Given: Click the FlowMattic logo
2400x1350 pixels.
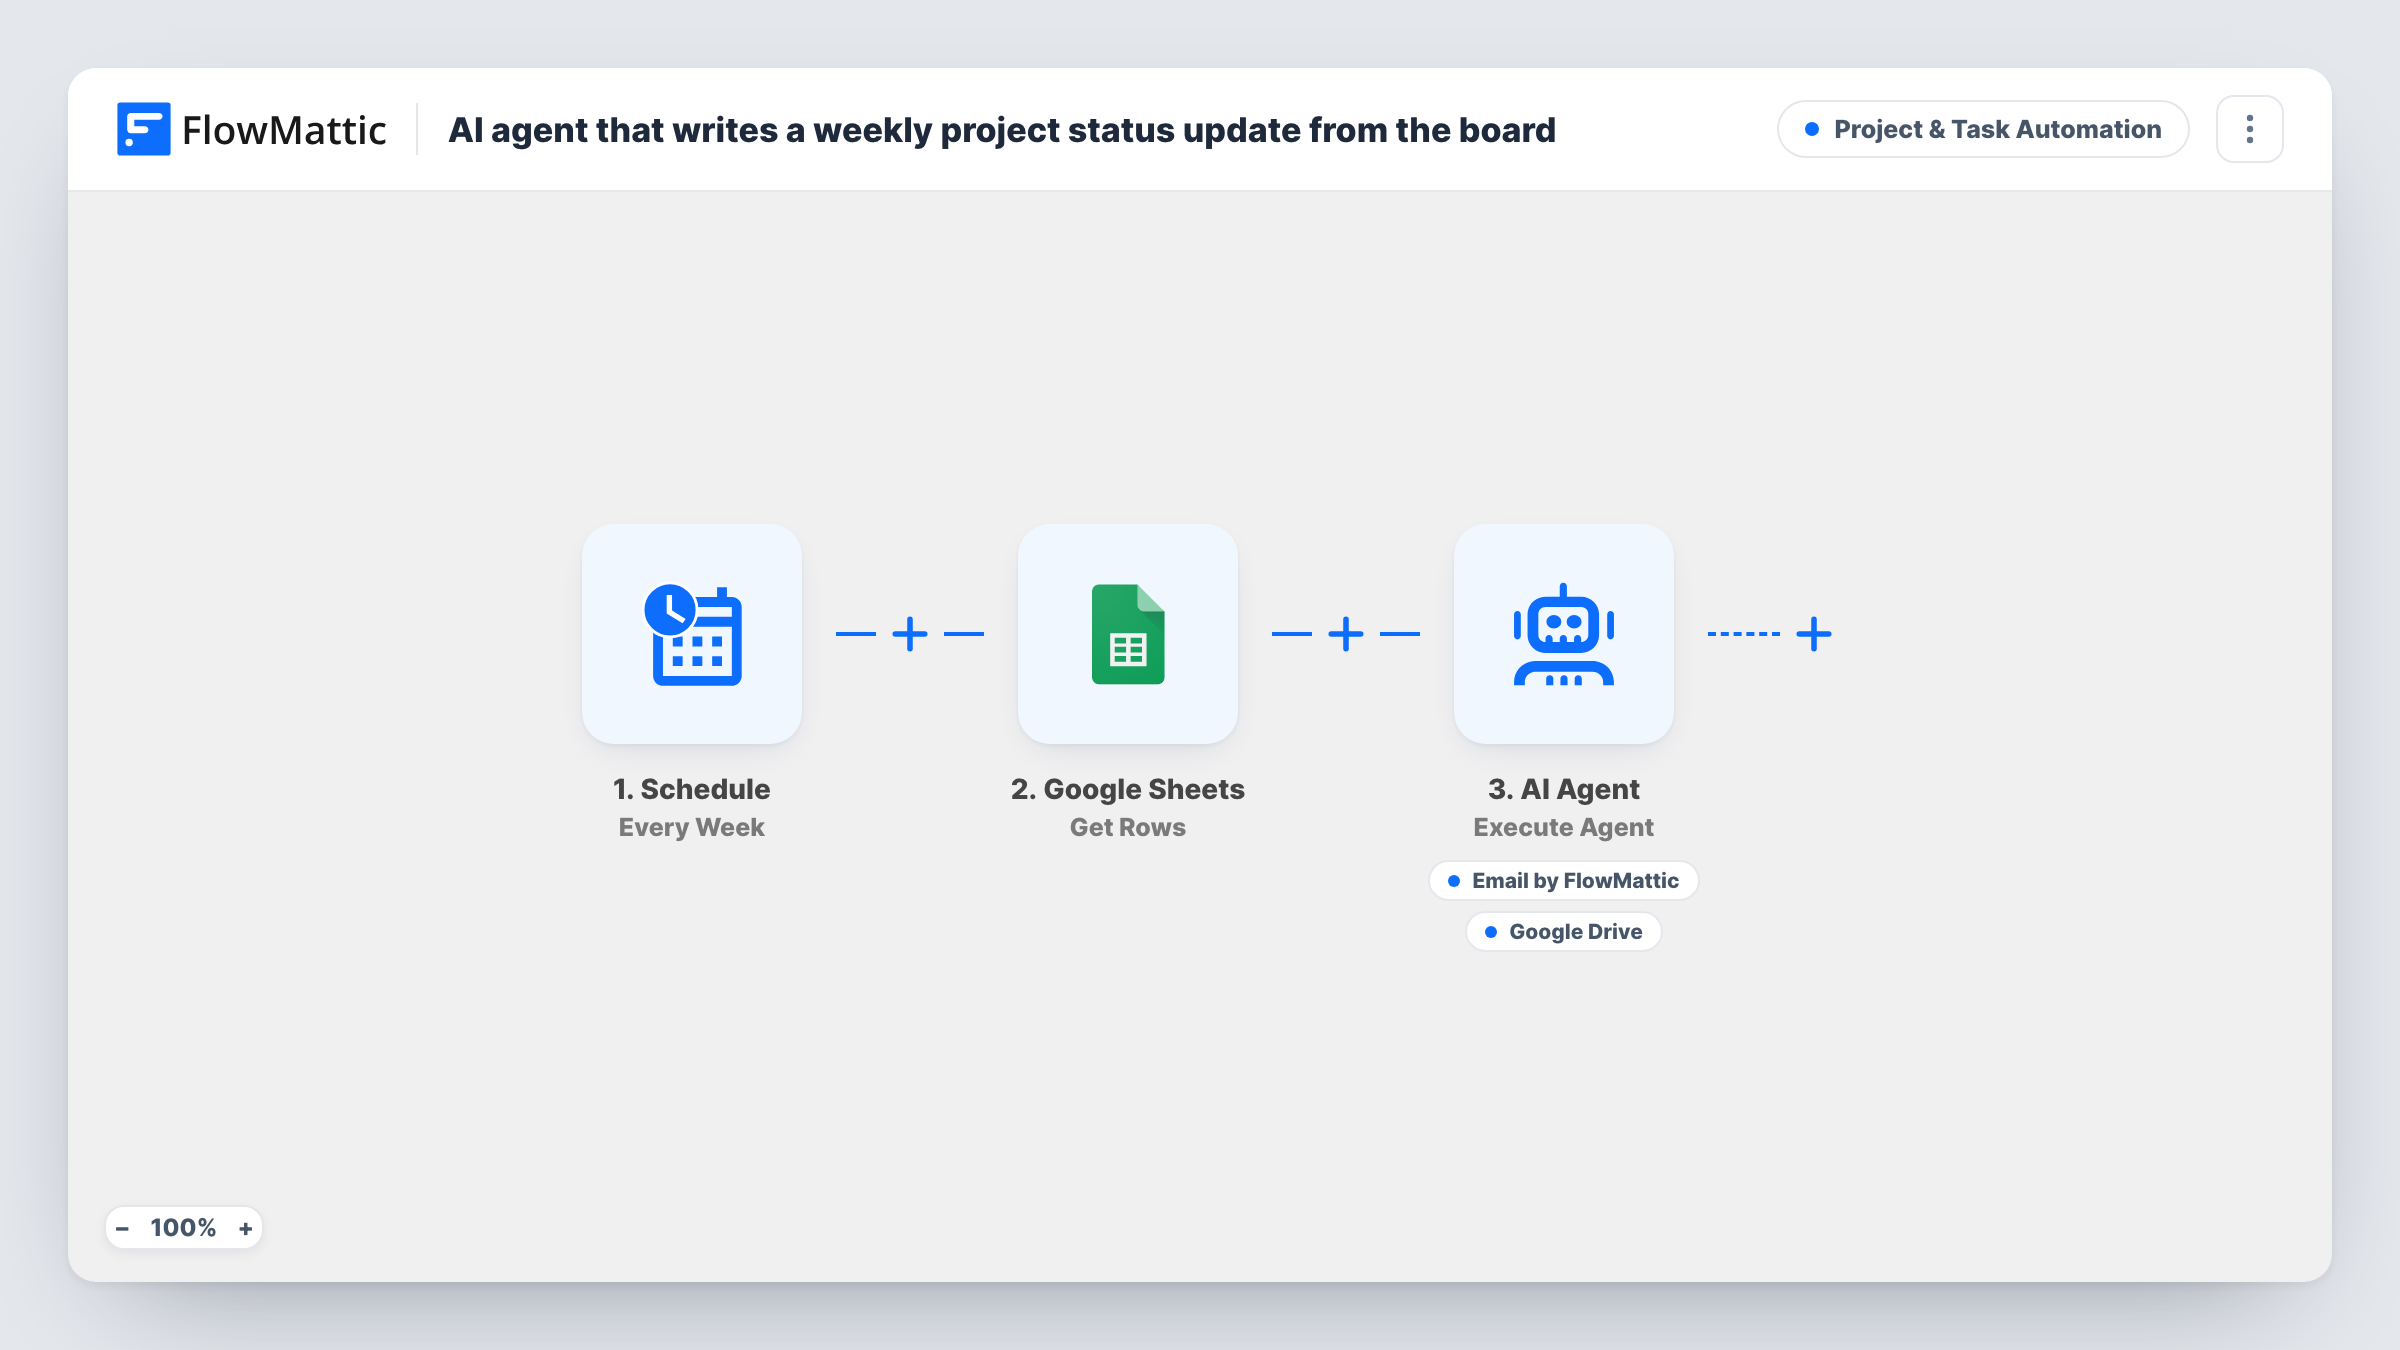Looking at the screenshot, I should pyautogui.click(x=252, y=129).
